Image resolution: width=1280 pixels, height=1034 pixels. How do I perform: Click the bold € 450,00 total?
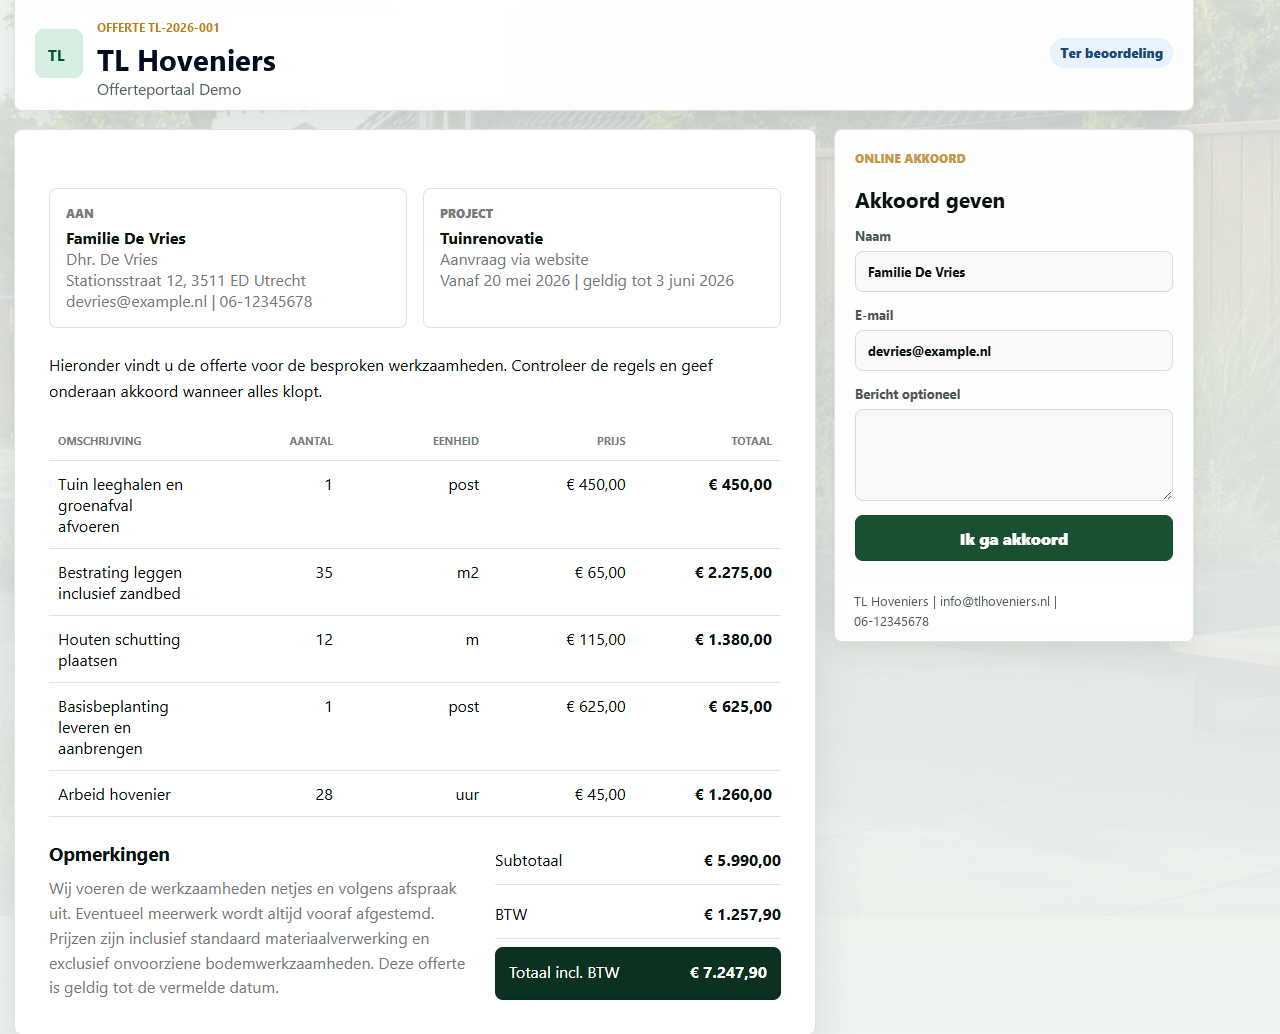pyautogui.click(x=740, y=485)
